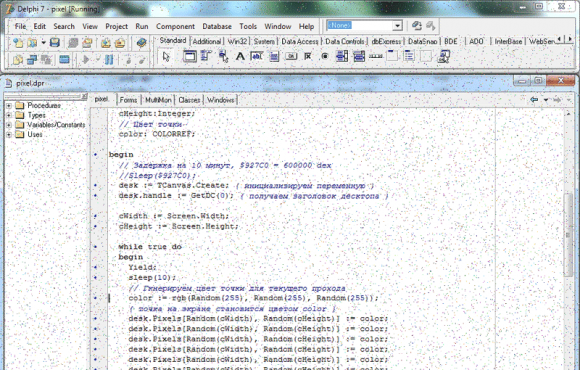Click the Help contents book icon
Viewport: 580px width, 370px height.
141,43
